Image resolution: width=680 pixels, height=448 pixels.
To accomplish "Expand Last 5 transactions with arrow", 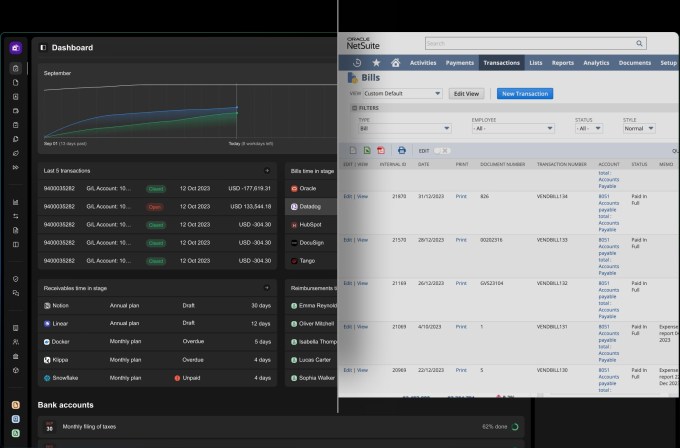I will (x=267, y=171).
